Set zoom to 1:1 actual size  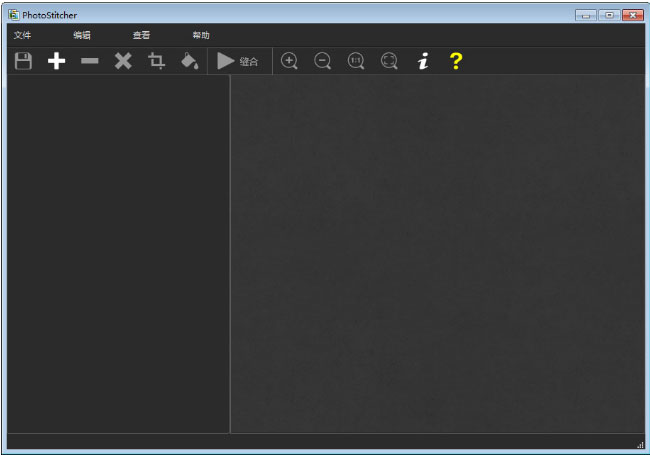pyautogui.click(x=356, y=61)
